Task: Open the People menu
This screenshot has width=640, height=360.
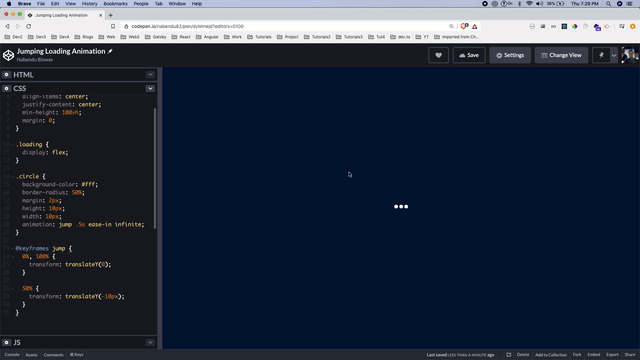Action: [141, 4]
